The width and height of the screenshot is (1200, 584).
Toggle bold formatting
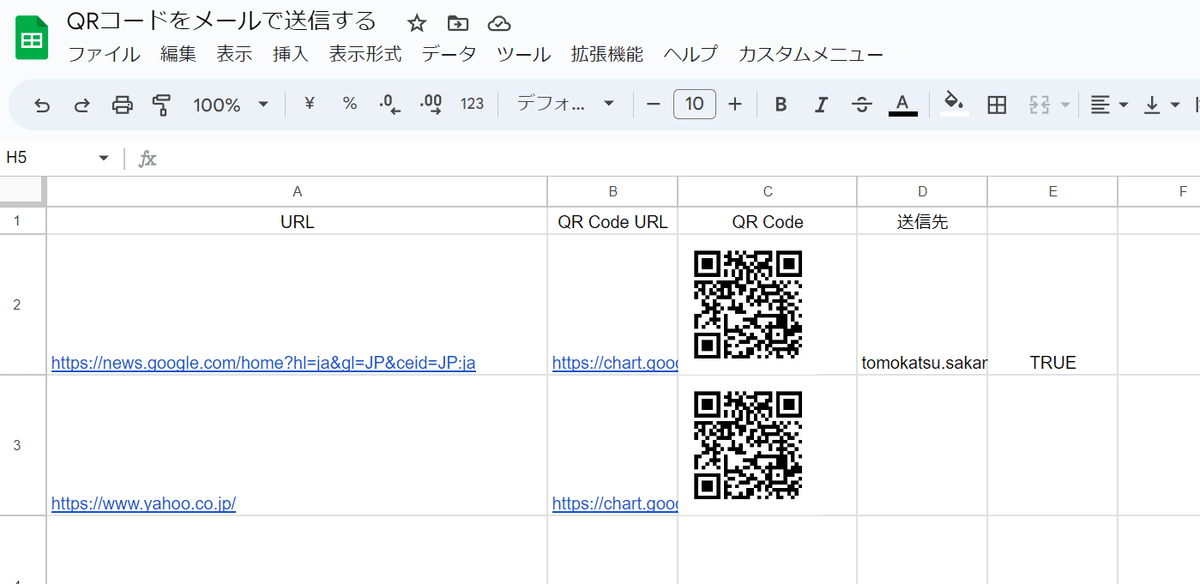click(781, 104)
